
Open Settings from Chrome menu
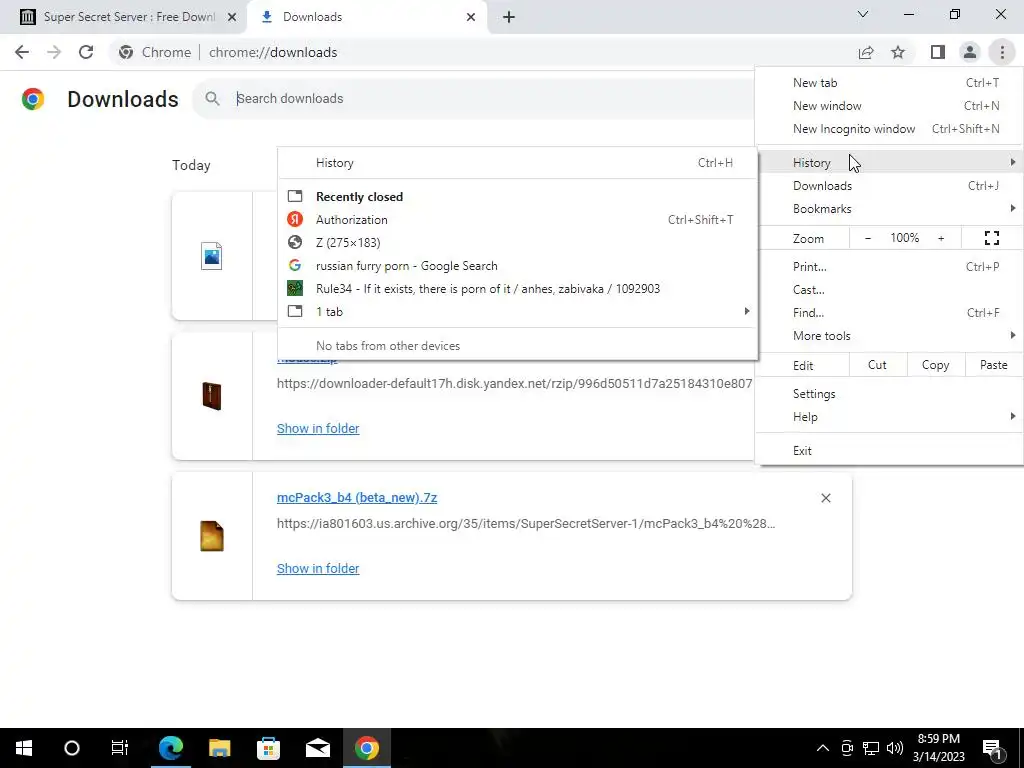(x=889, y=394)
